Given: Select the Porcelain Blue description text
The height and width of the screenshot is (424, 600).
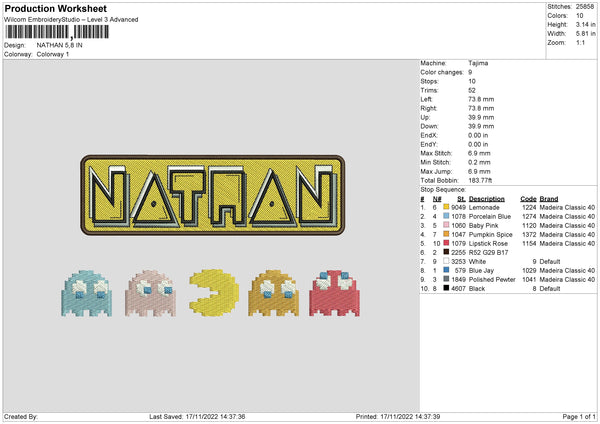Looking at the screenshot, I should point(490,217).
